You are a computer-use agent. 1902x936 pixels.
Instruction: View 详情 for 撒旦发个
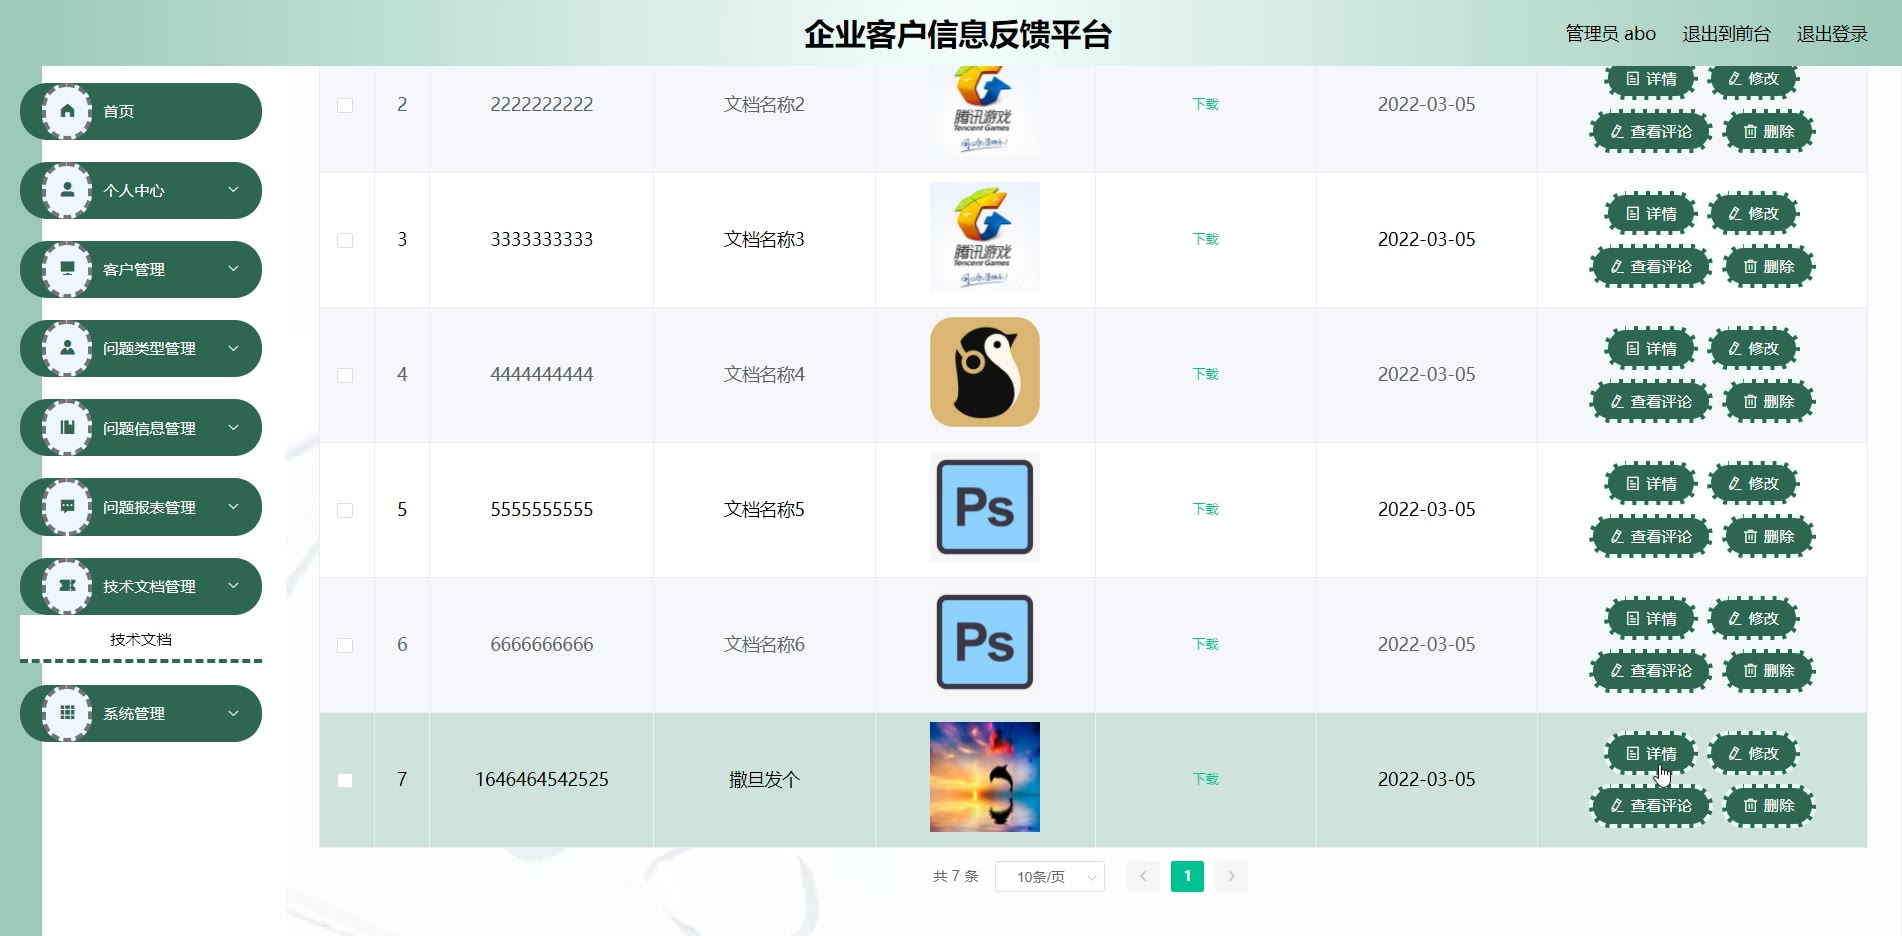[1651, 754]
